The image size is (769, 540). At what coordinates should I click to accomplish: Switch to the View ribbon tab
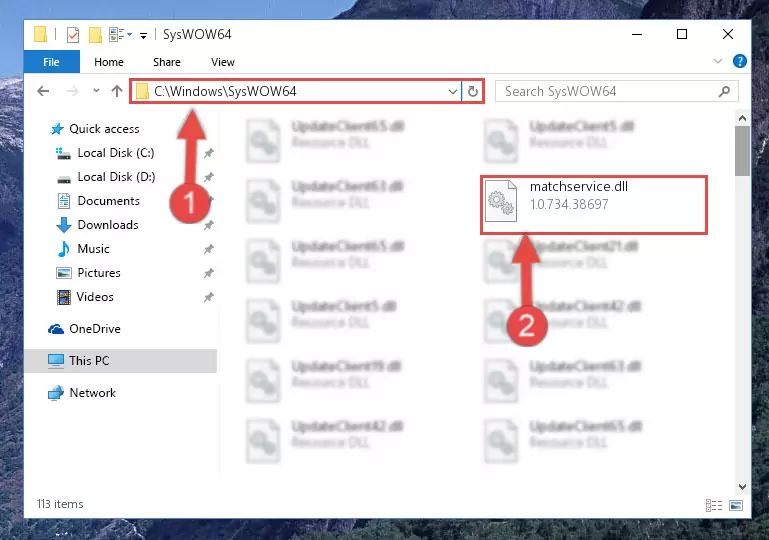[223, 62]
